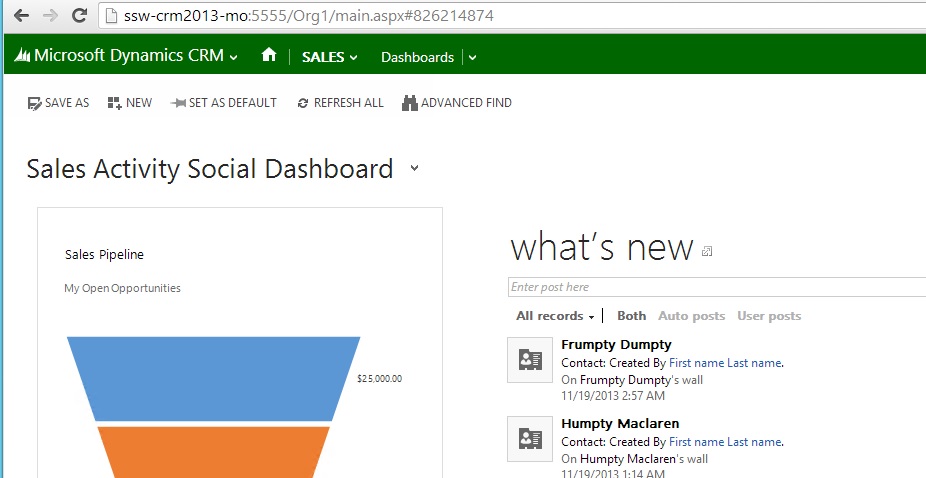Viewport: 926px width, 478px height.
Task: Open Advanced Find
Action: click(x=457, y=103)
